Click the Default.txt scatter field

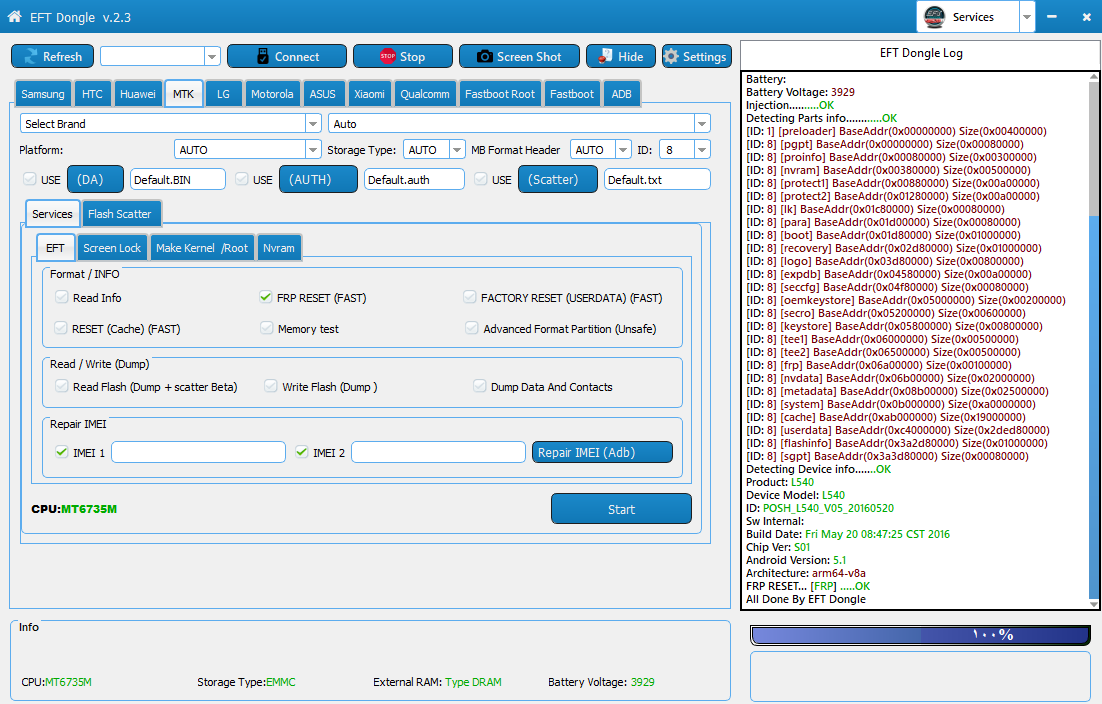point(657,179)
